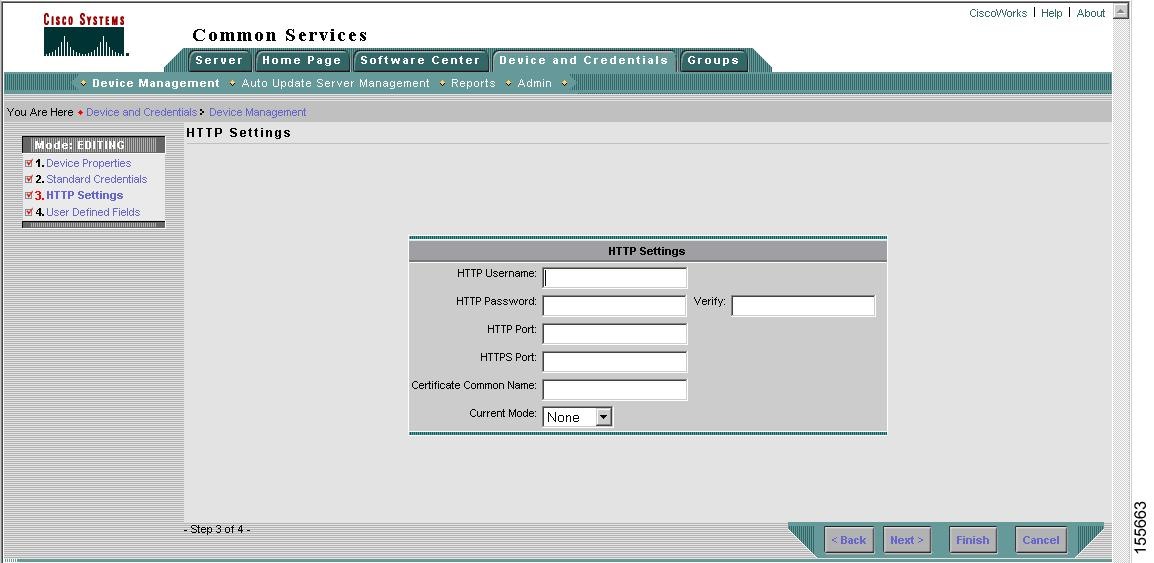Select the Device and Credentials tab
The image size is (1154, 563).
(584, 60)
